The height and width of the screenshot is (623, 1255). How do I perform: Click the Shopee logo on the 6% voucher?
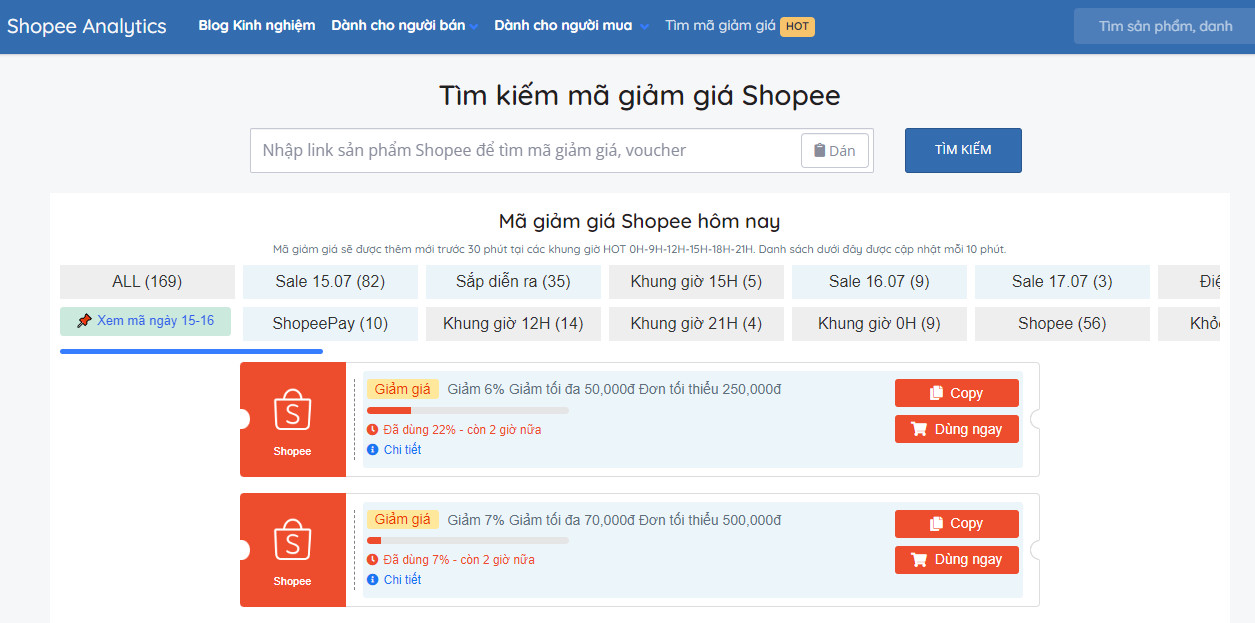[x=292, y=411]
